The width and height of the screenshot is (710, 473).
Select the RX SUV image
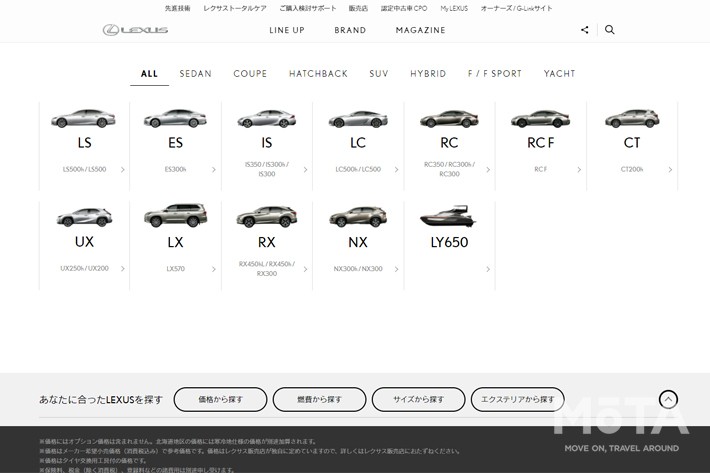click(267, 216)
